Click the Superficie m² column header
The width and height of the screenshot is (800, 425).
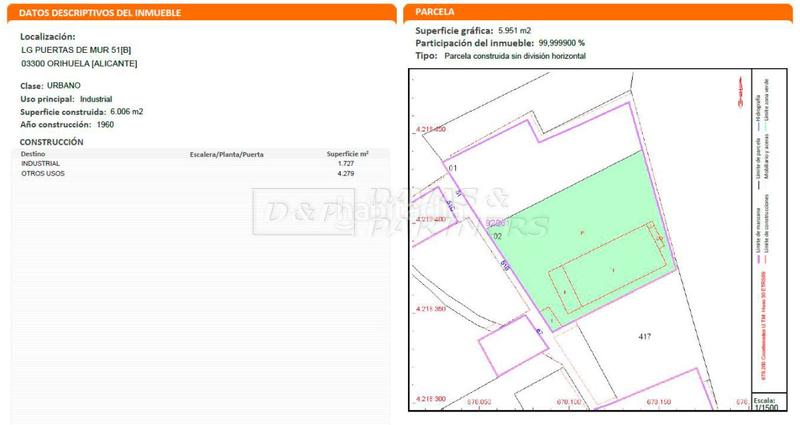pos(348,154)
